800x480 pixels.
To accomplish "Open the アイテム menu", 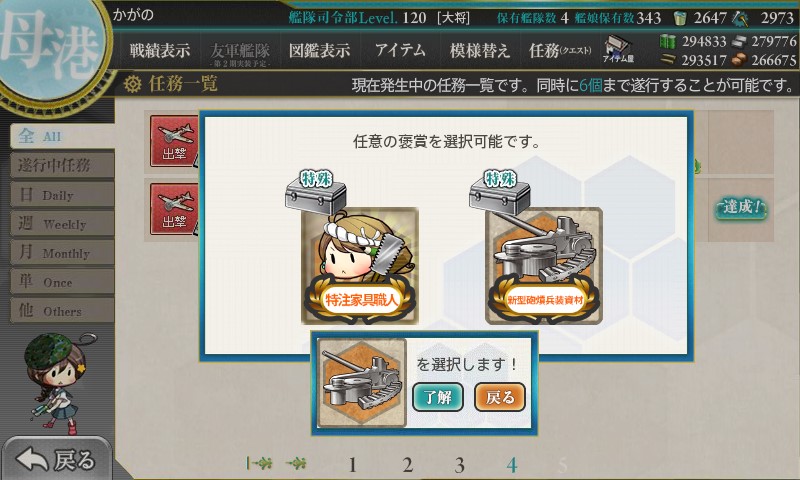I will [400, 50].
